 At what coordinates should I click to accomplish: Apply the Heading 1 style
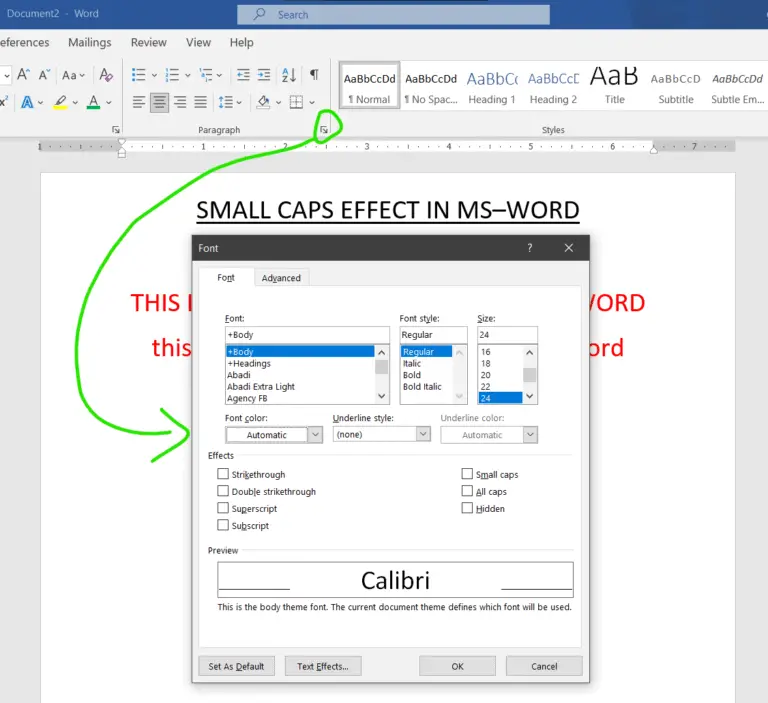pos(492,86)
